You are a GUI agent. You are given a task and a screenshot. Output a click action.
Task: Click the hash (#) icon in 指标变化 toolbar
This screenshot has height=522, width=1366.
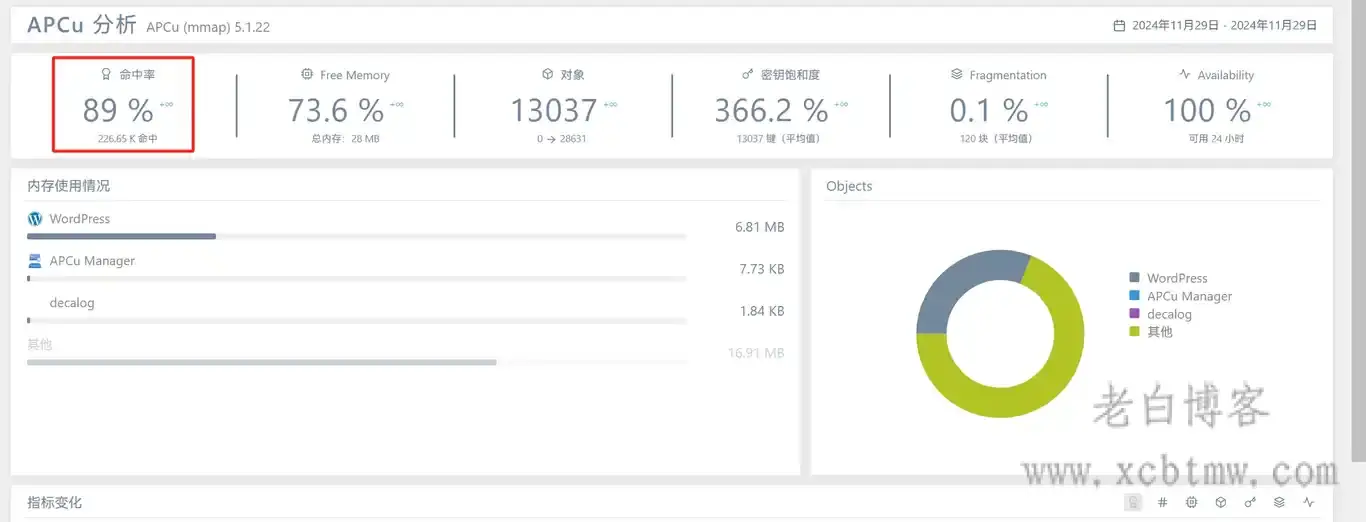pyautogui.click(x=1162, y=502)
